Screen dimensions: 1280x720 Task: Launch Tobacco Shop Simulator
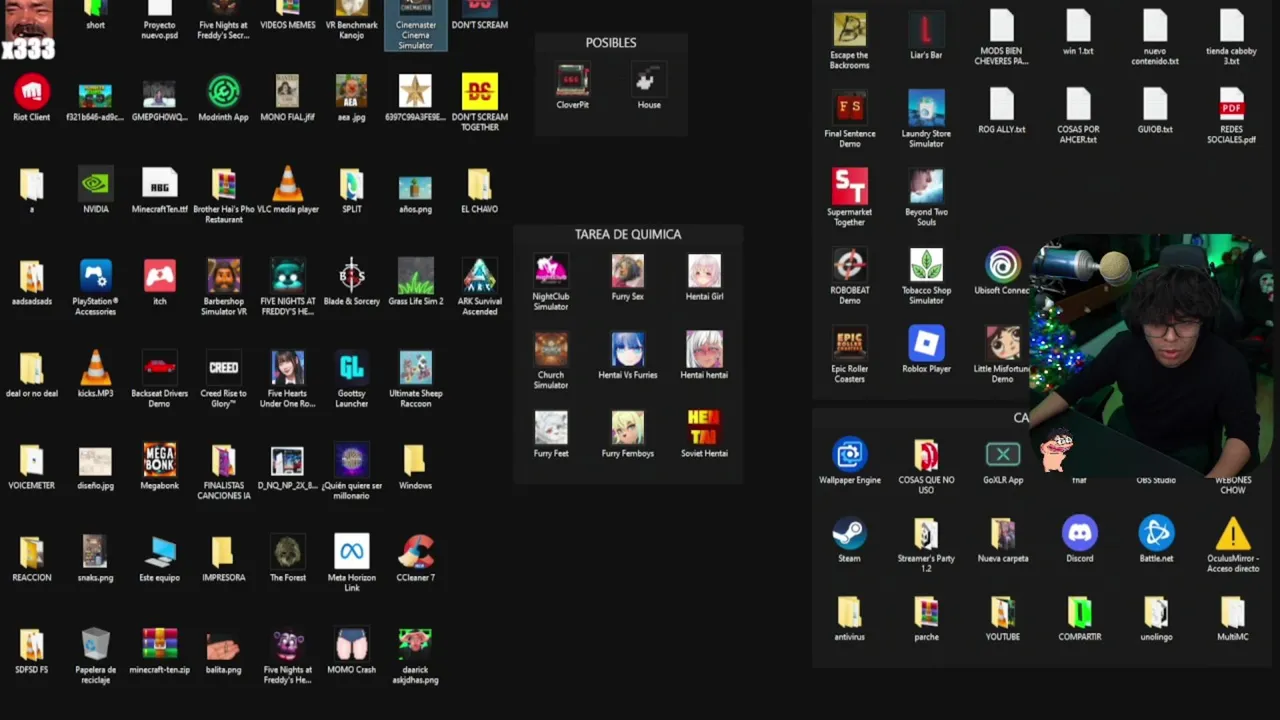click(926, 266)
